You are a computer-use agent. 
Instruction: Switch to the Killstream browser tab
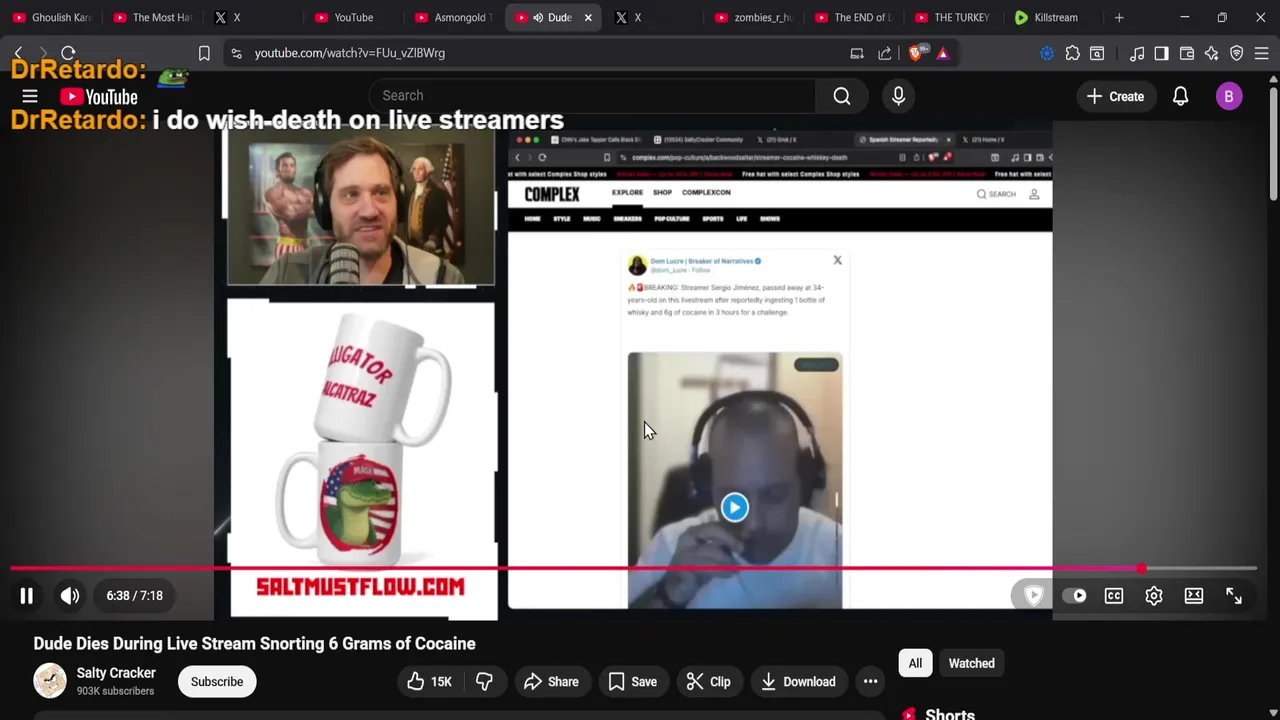click(x=1054, y=17)
